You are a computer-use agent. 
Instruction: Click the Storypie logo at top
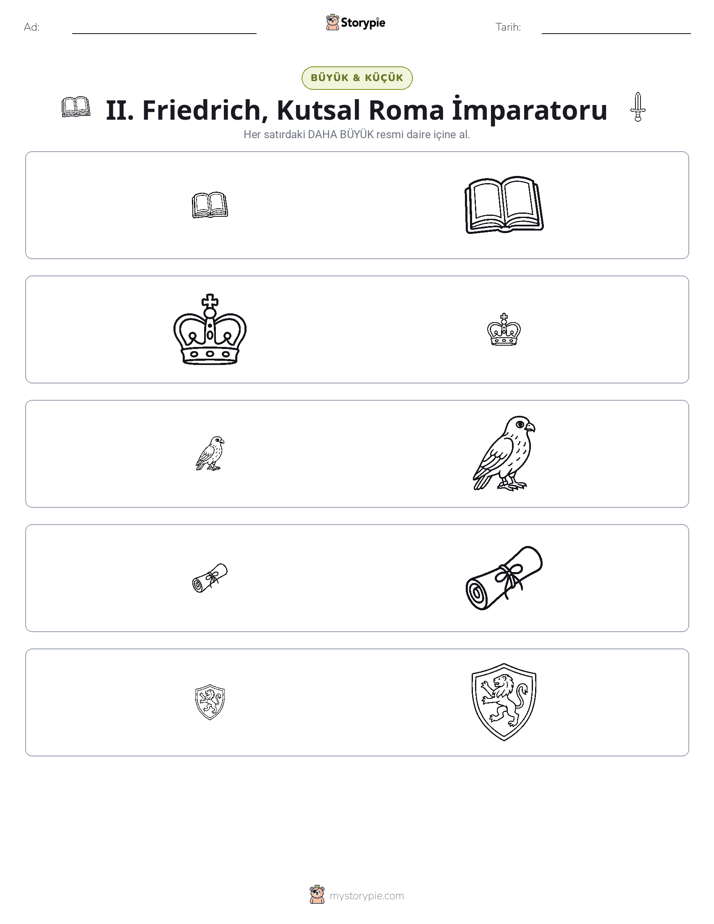(x=356, y=22)
